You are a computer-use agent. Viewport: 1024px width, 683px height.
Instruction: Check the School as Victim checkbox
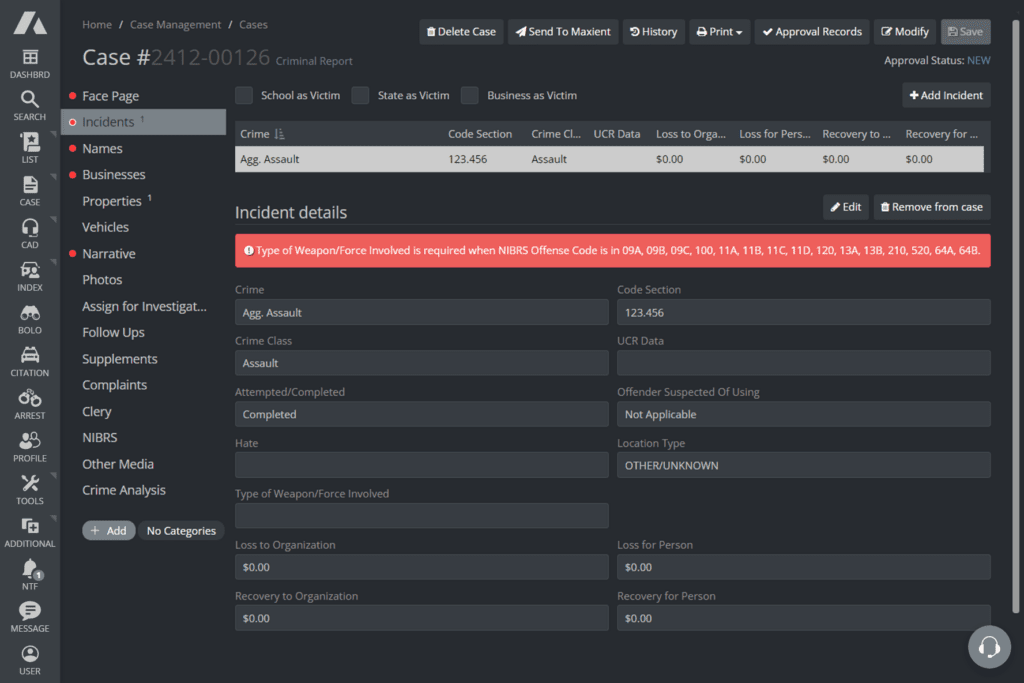click(x=243, y=95)
